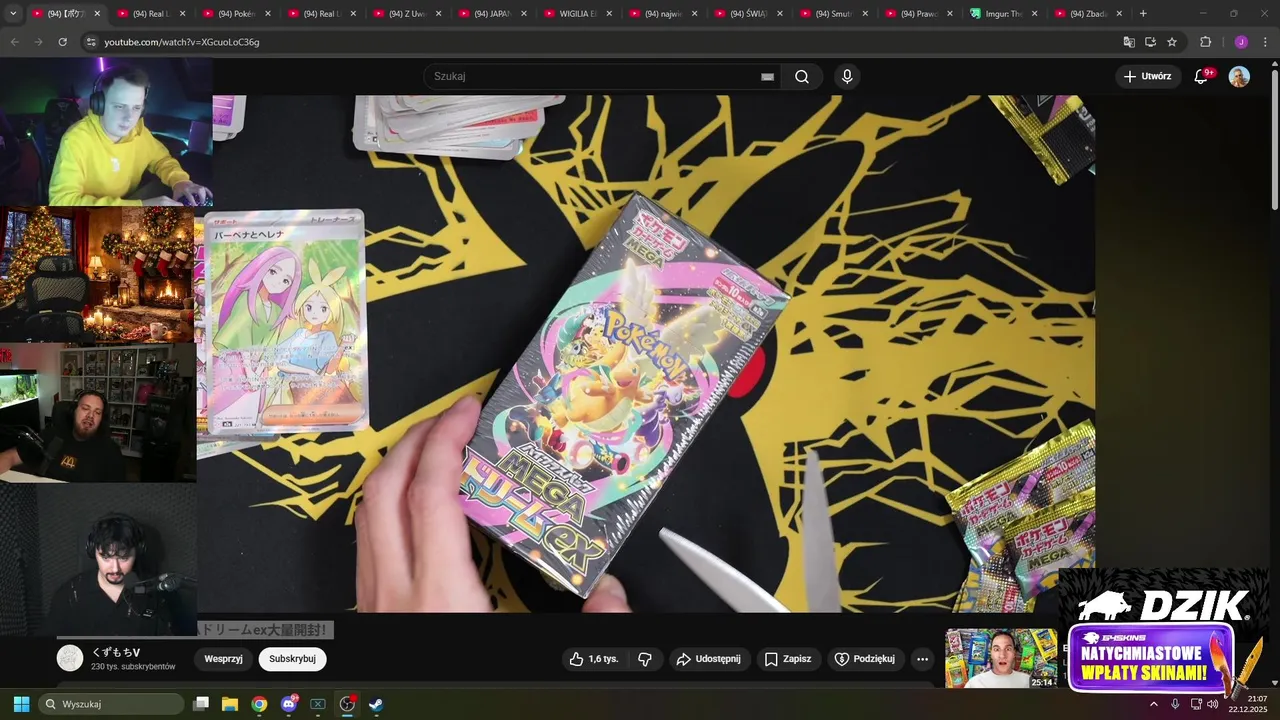Click the install app icon in address bar
Image resolution: width=1280 pixels, height=720 pixels.
1150,42
